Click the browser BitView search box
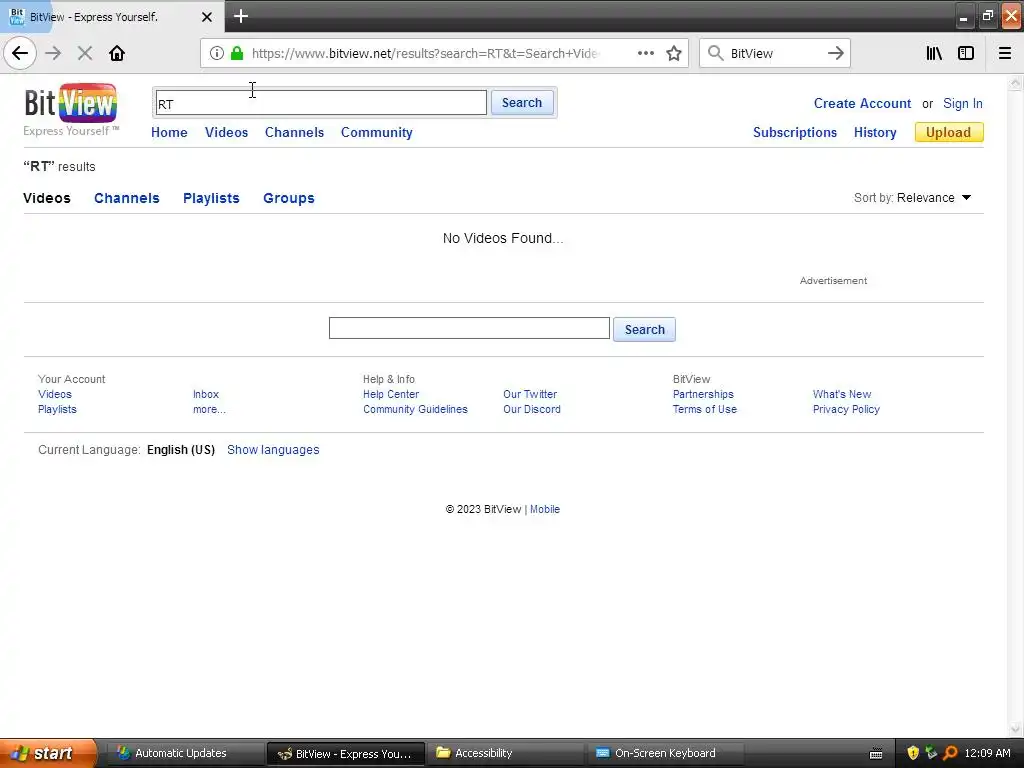The image size is (1024, 768). (774, 53)
